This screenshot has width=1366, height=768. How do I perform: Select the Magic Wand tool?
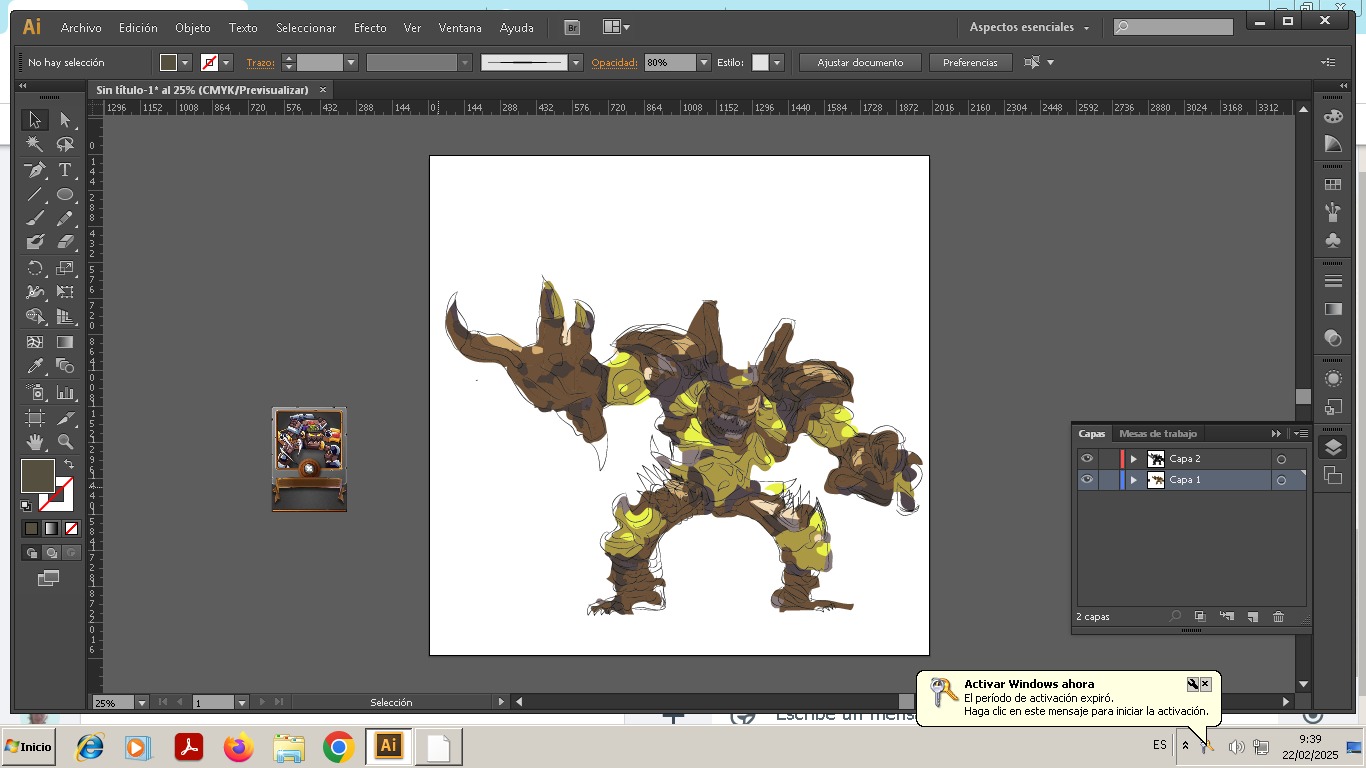click(35, 145)
